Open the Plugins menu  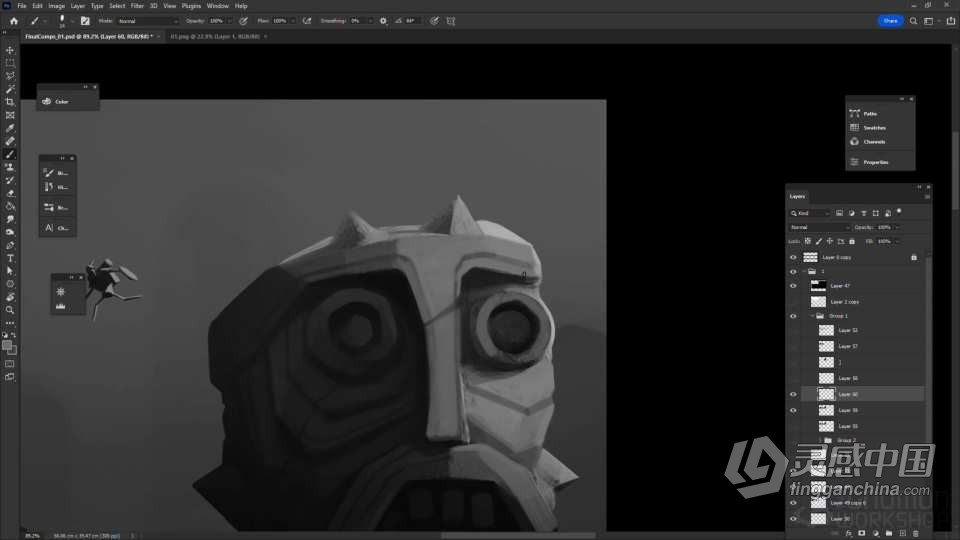pyautogui.click(x=191, y=6)
